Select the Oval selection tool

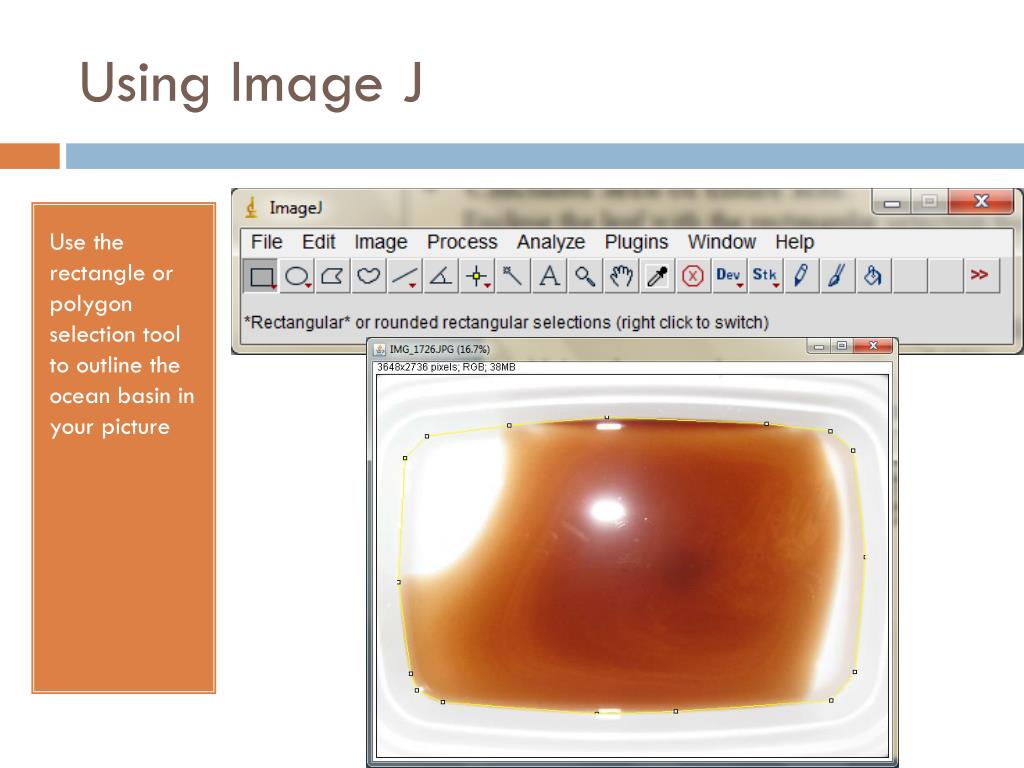[298, 276]
